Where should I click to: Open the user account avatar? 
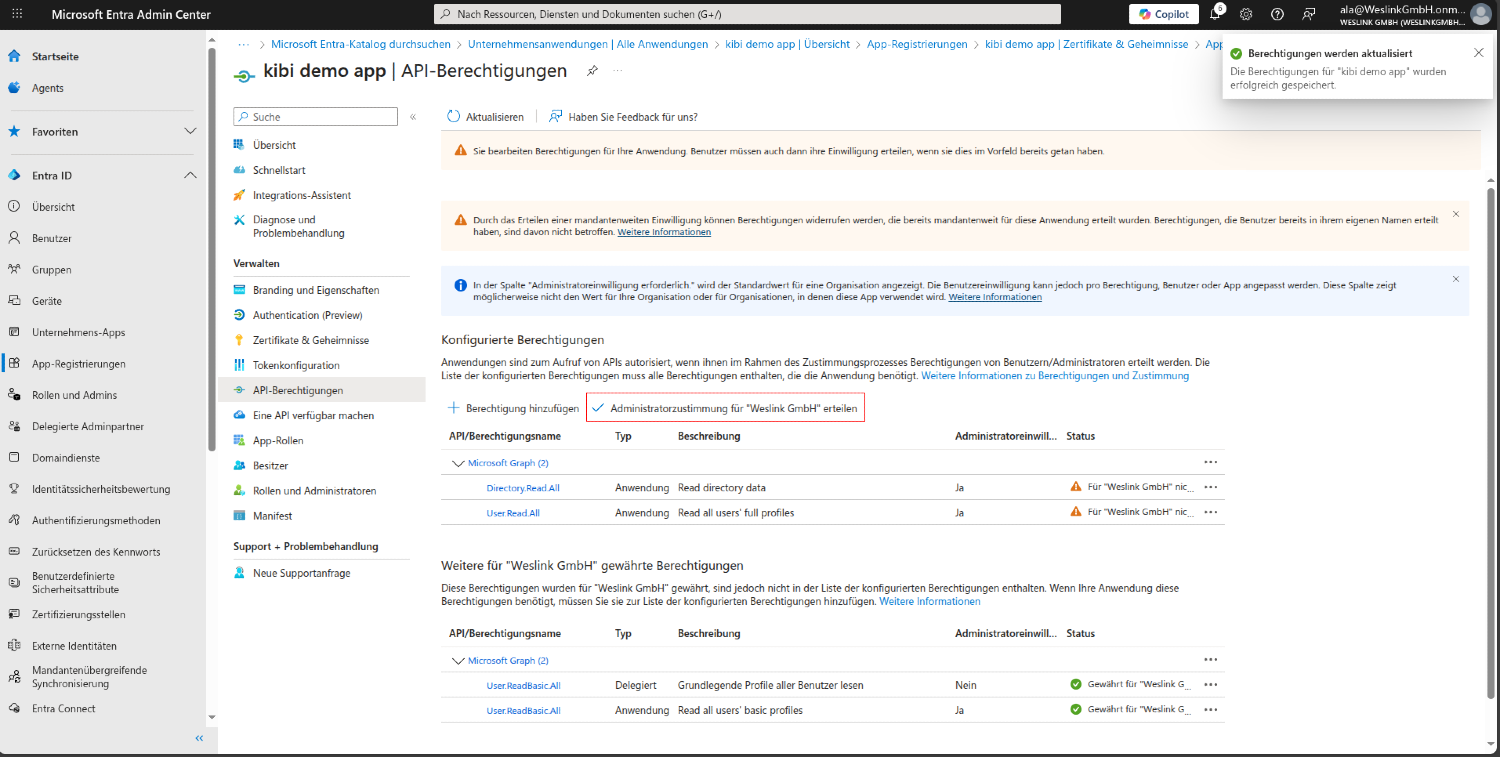coord(1481,14)
